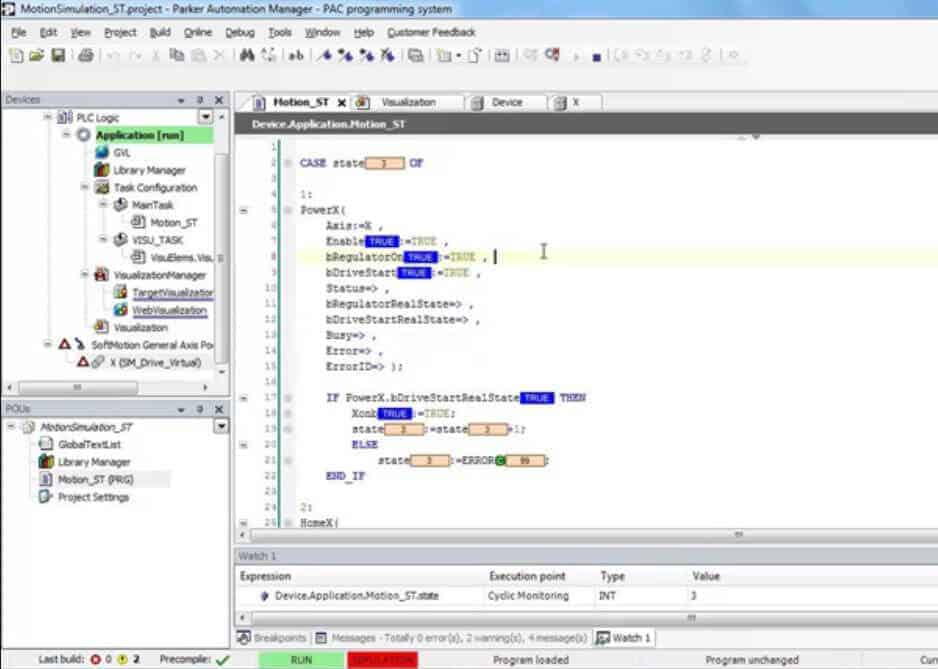Click the green RUN status indicator
Screen dimensions: 938x669
pos(302,659)
